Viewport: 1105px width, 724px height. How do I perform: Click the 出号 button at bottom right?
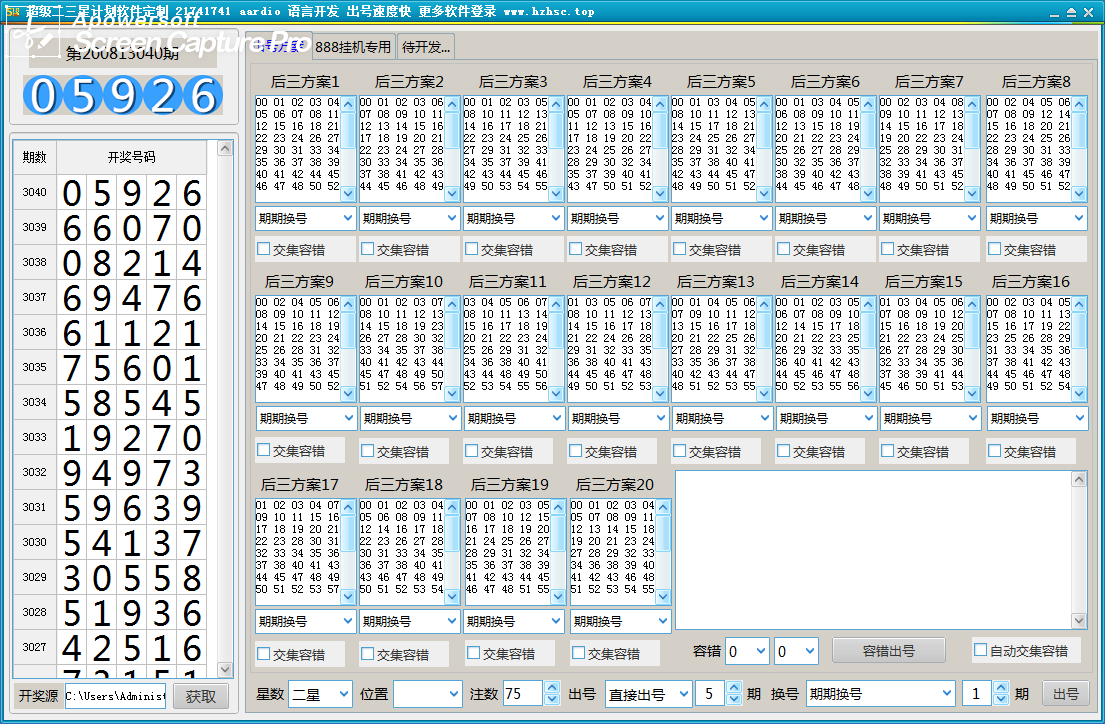click(1066, 694)
